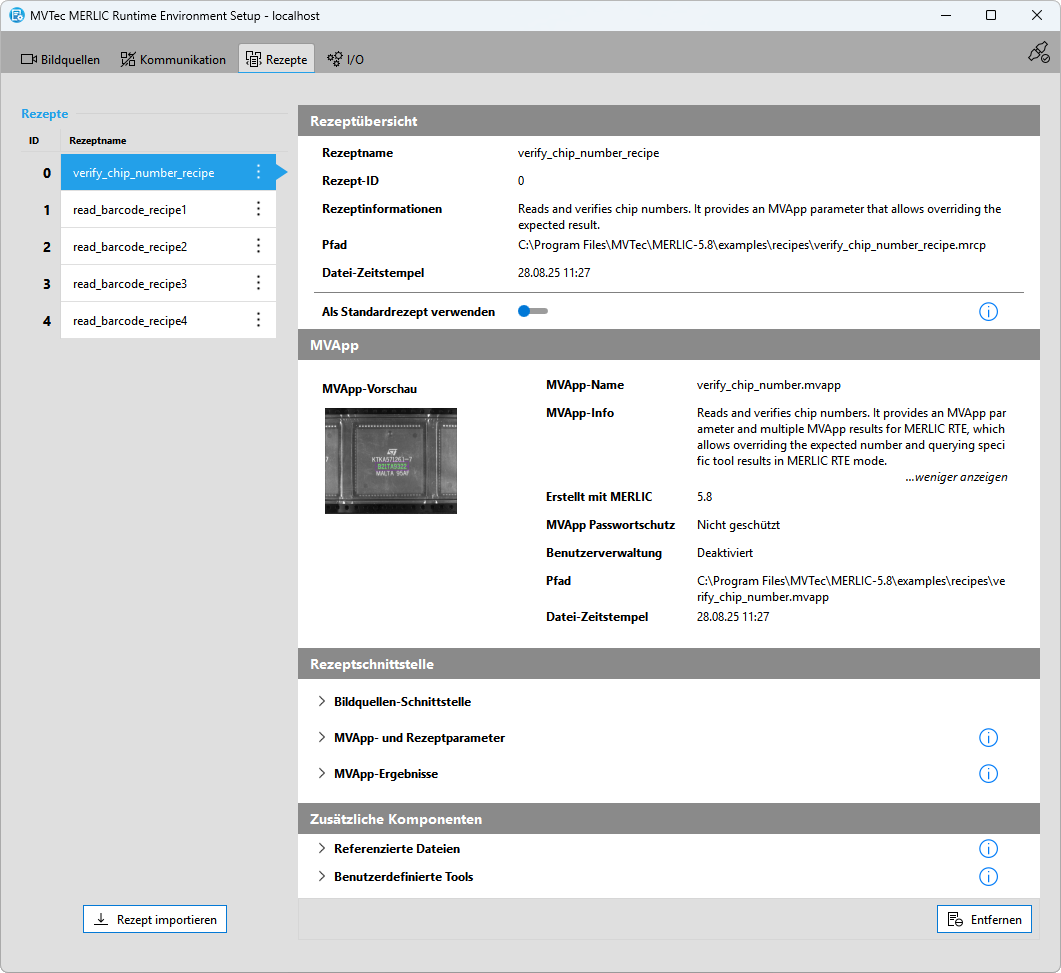This screenshot has height=973, width=1061.
Task: Open three-dot menu for read_barcode_recipe2
Action: coord(258,246)
